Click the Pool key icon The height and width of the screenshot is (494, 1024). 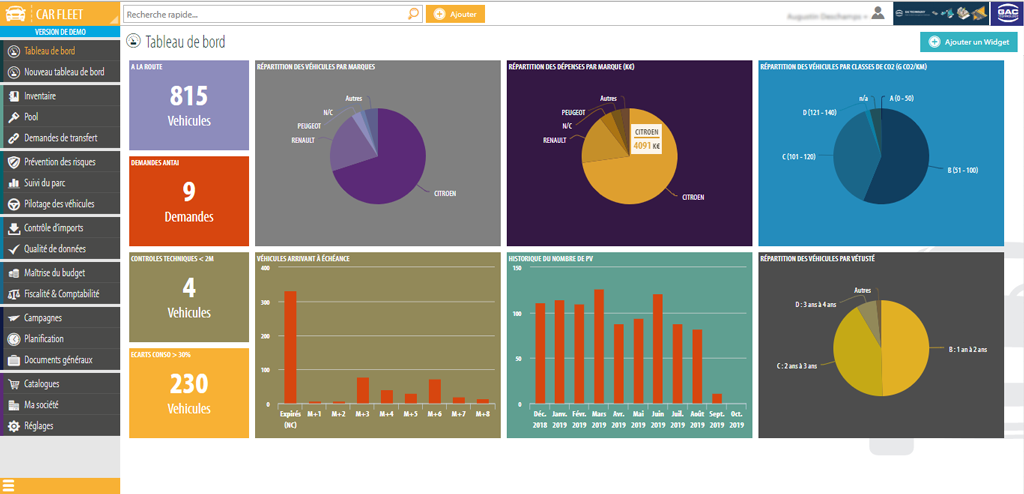pyautogui.click(x=13, y=117)
